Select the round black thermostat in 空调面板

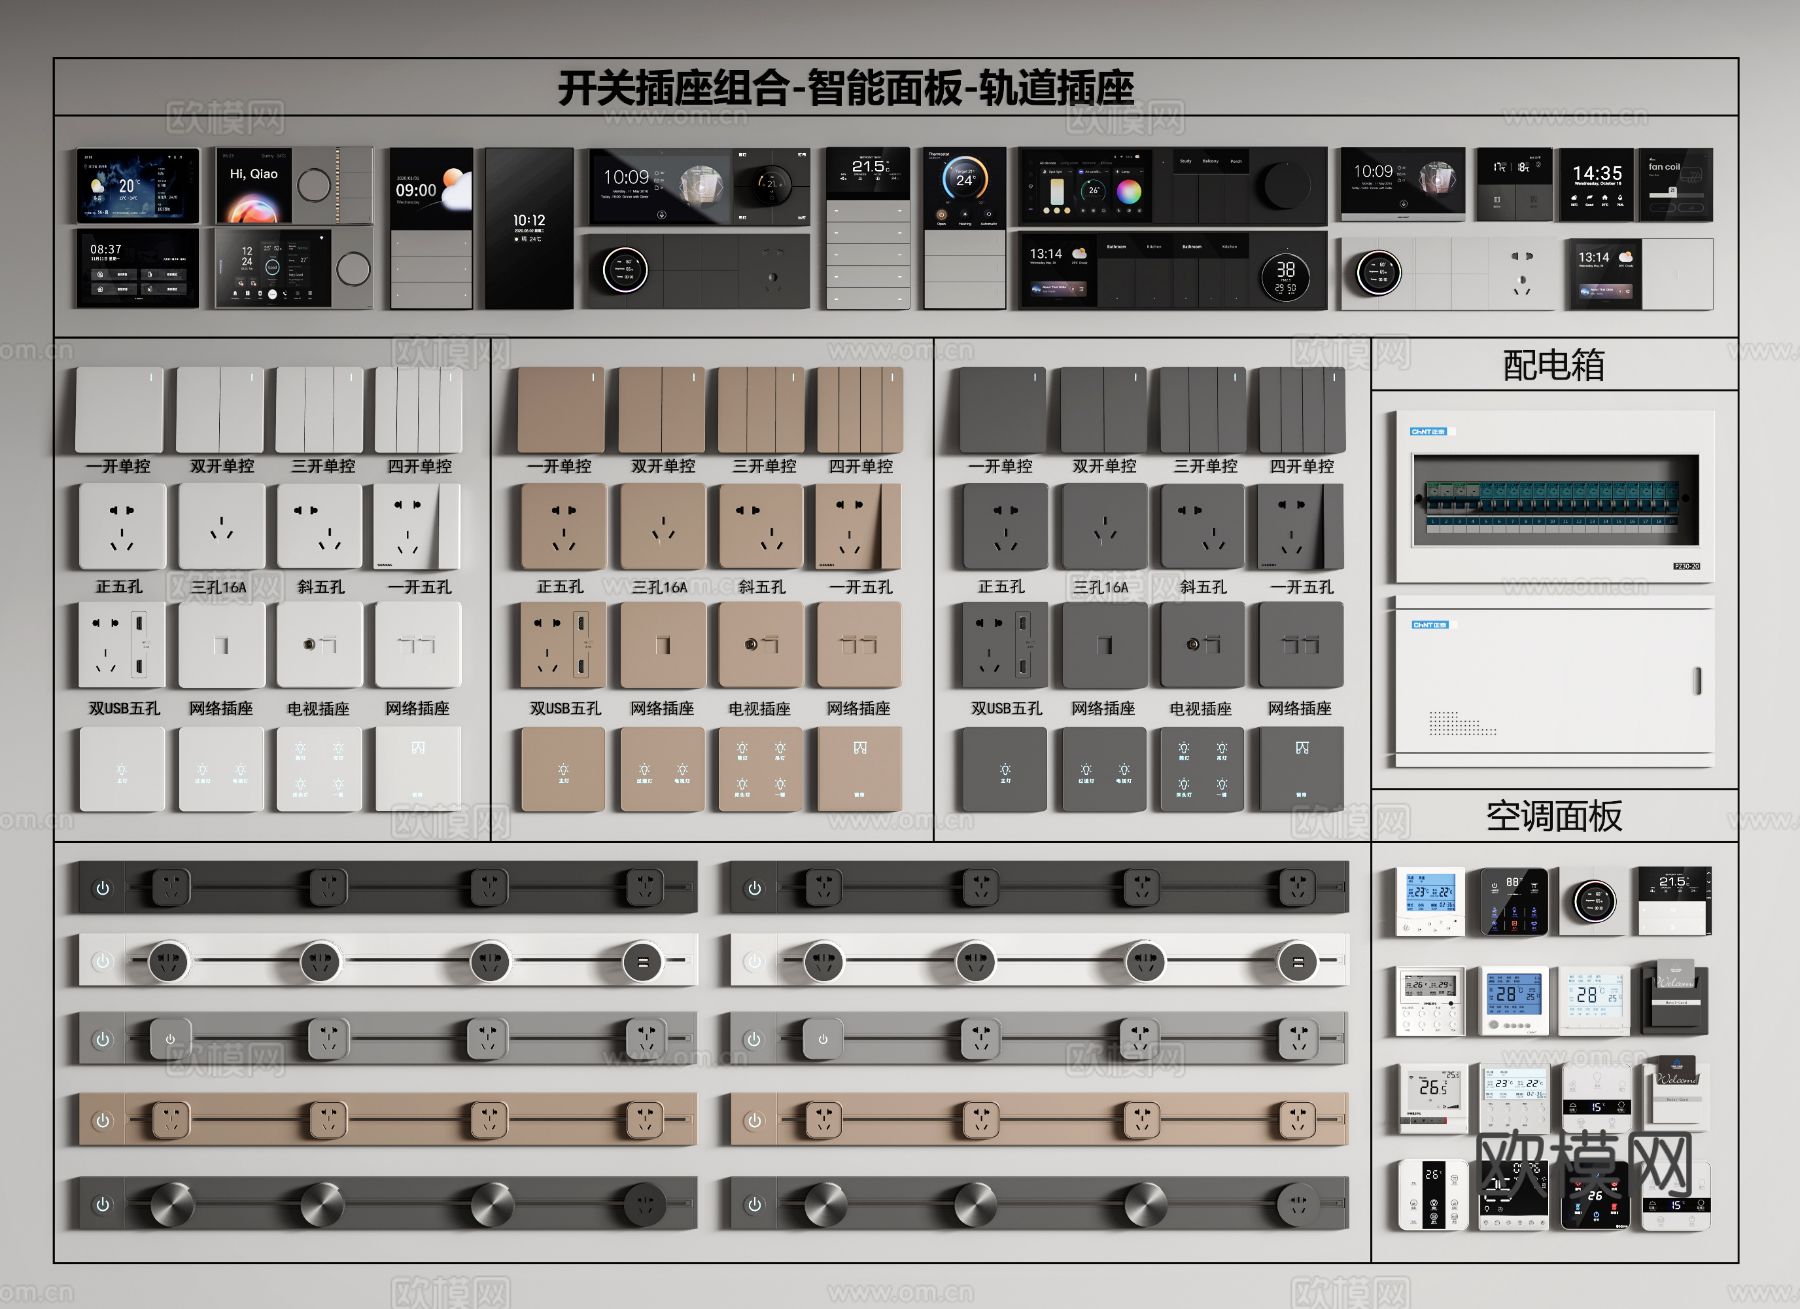(x=1594, y=901)
